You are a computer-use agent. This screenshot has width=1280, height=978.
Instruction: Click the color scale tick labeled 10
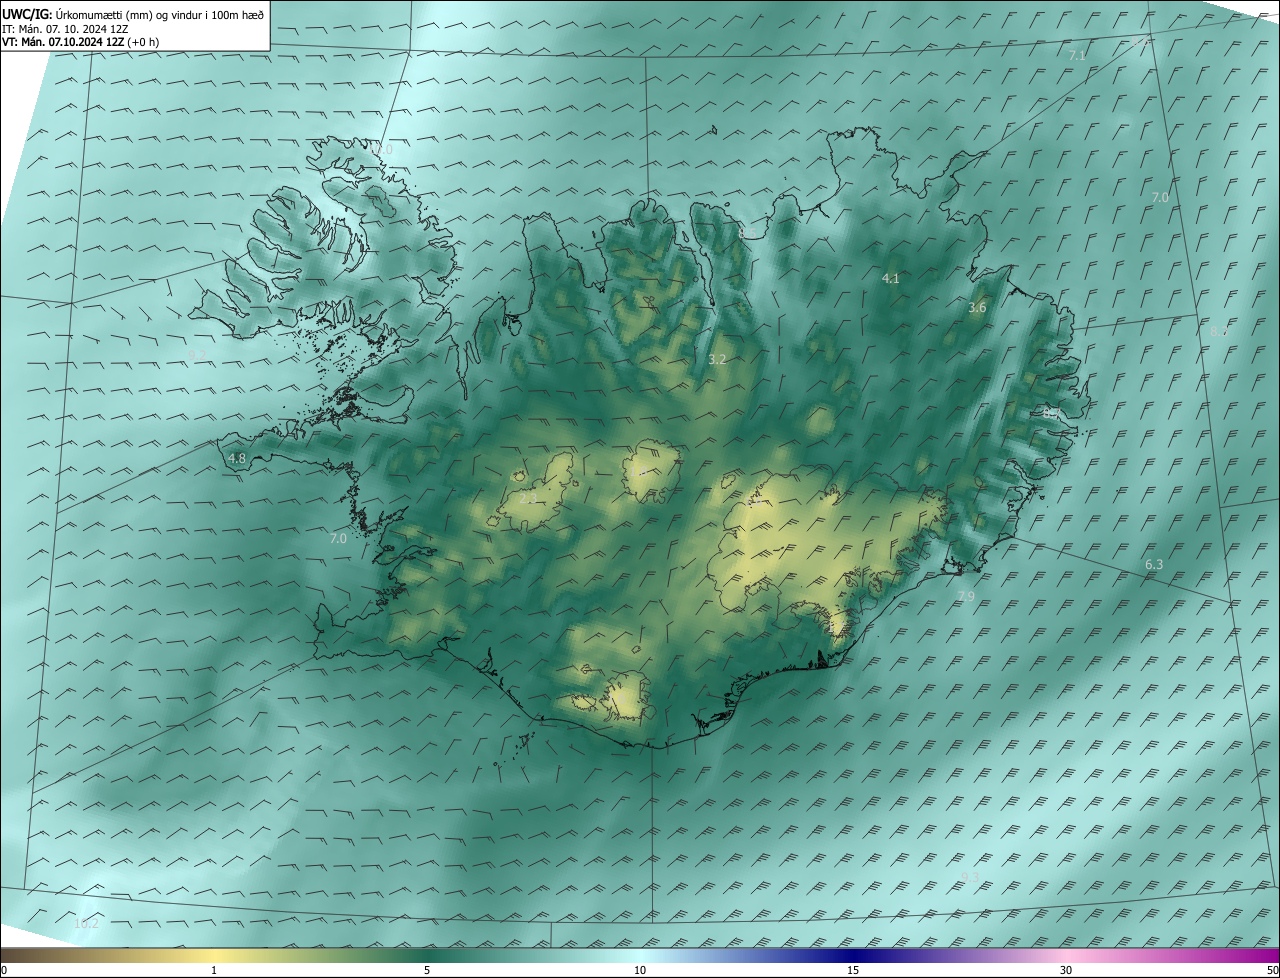point(640,970)
